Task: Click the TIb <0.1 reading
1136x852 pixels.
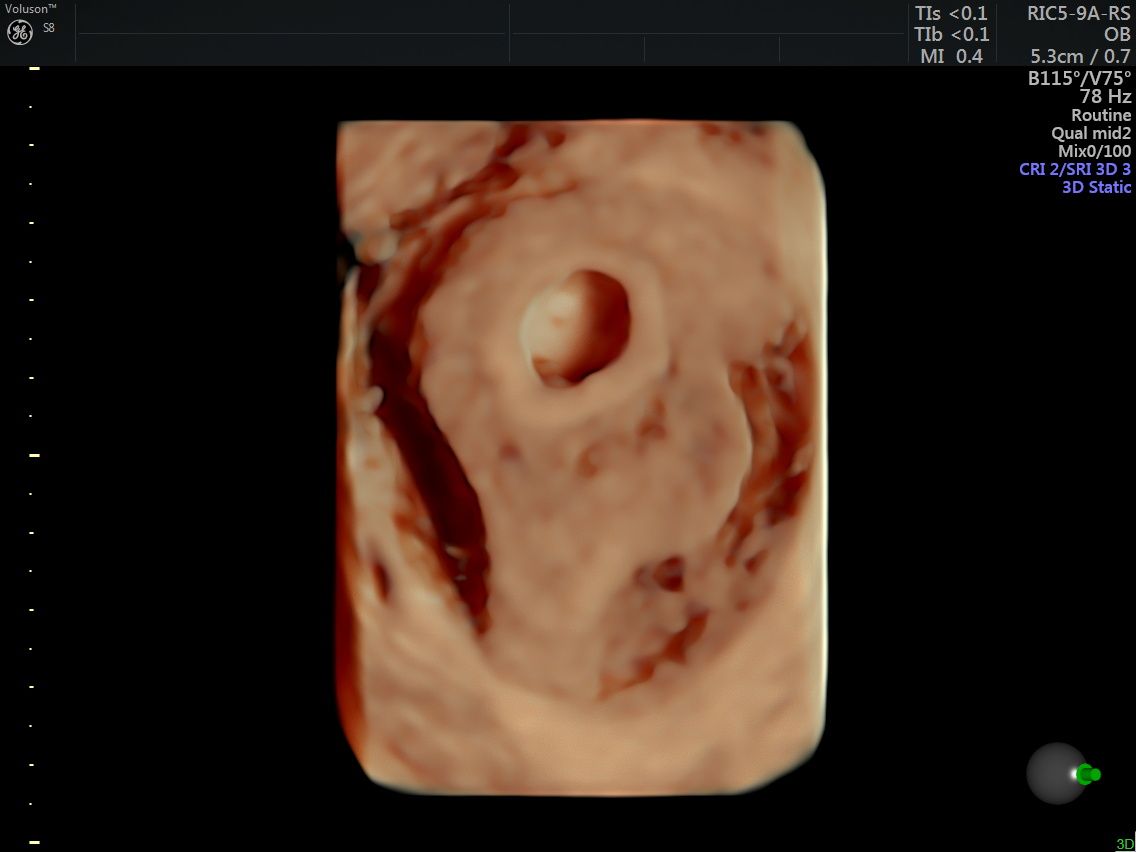Action: [x=950, y=35]
